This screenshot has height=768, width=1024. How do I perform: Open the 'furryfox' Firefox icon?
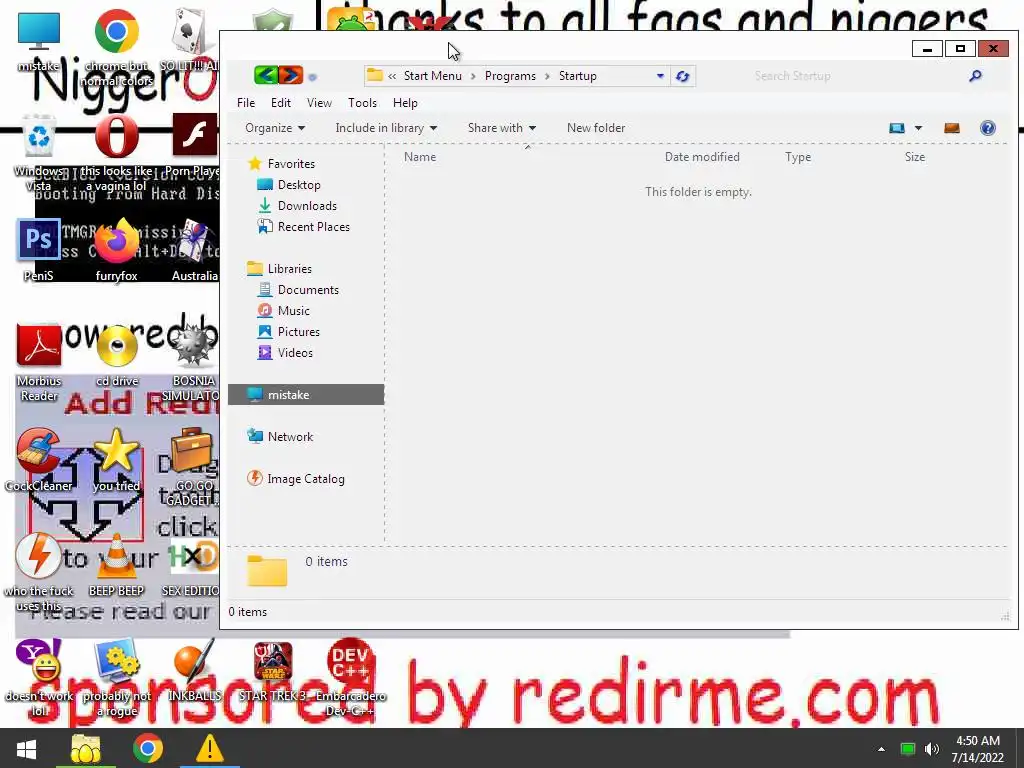coord(116,241)
